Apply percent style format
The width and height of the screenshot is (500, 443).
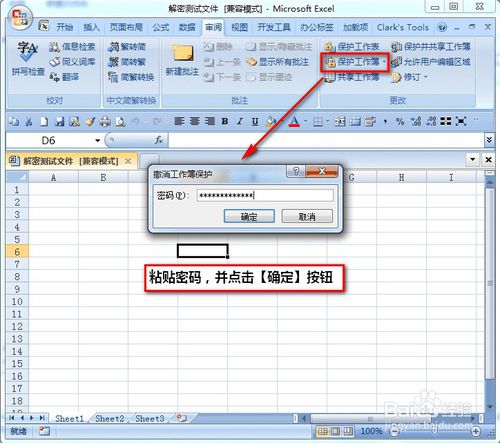click(x=400, y=121)
